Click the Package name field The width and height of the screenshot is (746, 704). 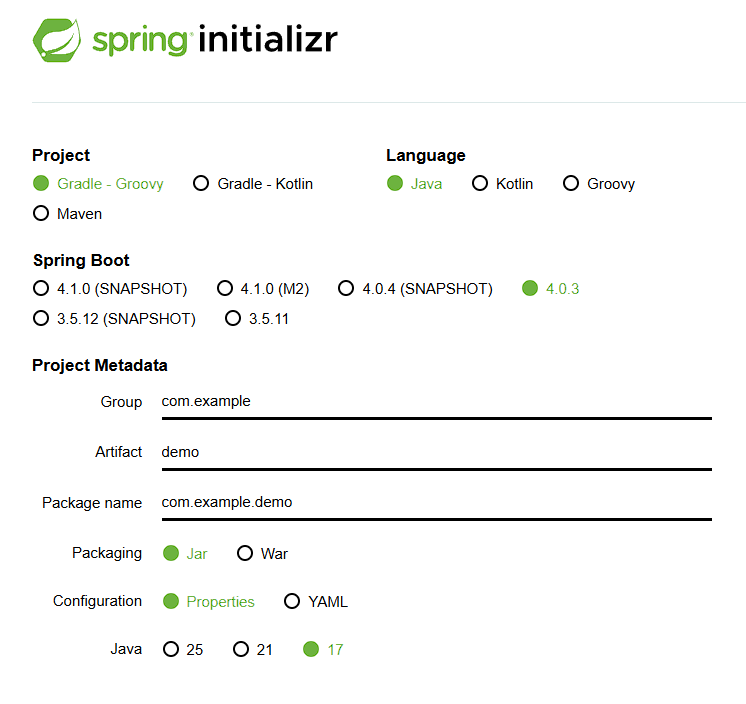[x=435, y=502]
